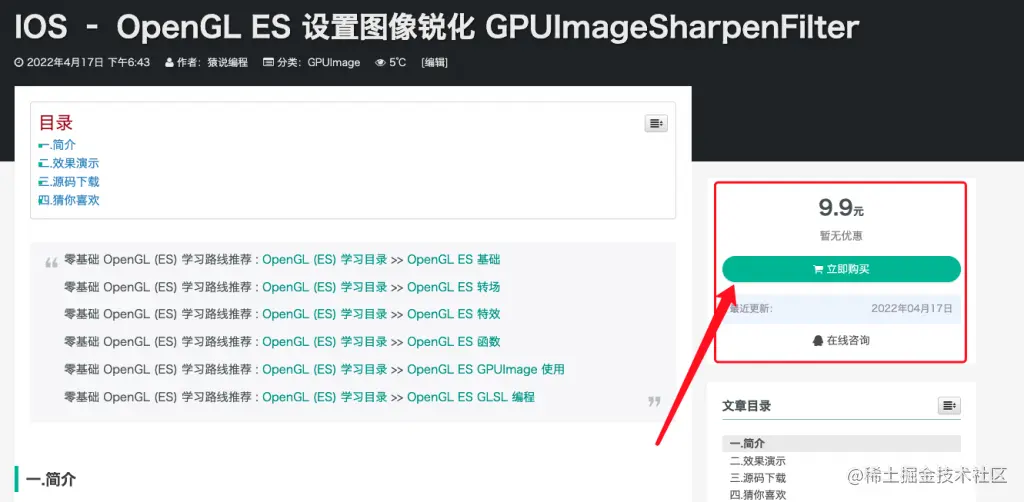Click the 一.简介 section heading
Image resolution: width=1024 pixels, height=502 pixels.
51,480
